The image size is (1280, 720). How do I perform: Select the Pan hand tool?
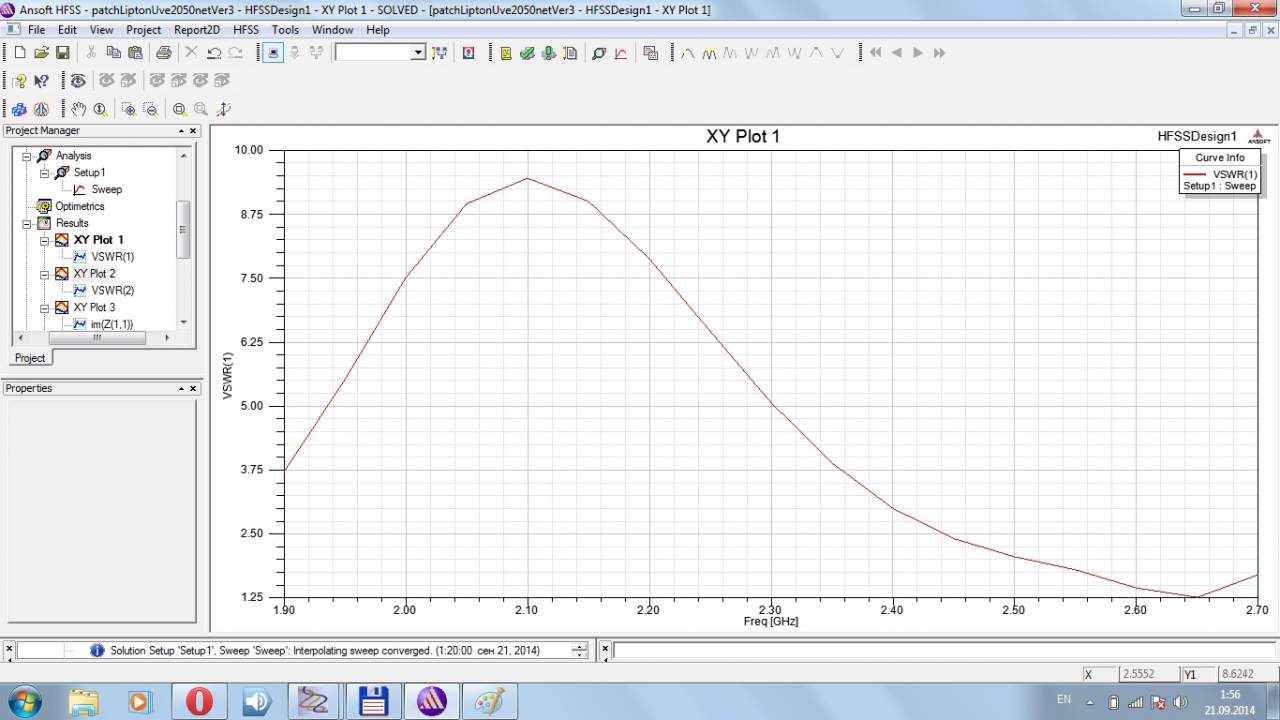78,109
